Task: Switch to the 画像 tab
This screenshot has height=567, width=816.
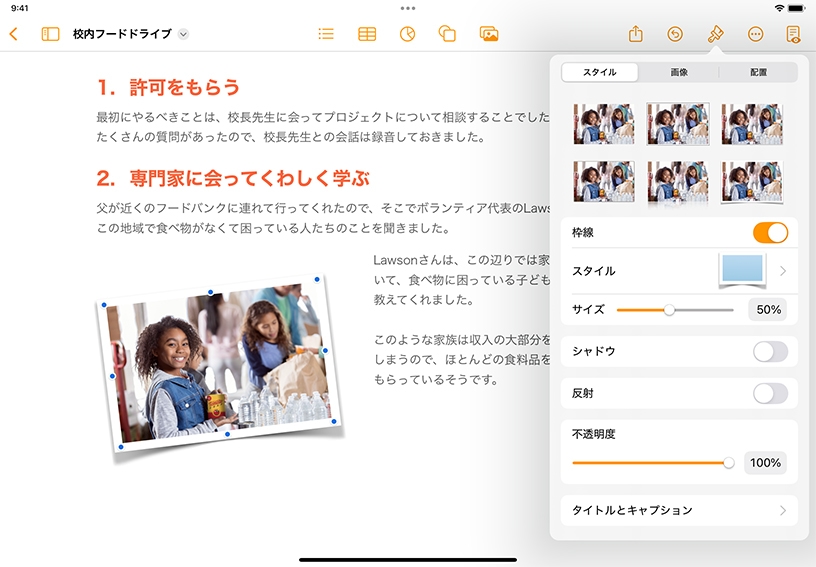Action: coord(679,72)
